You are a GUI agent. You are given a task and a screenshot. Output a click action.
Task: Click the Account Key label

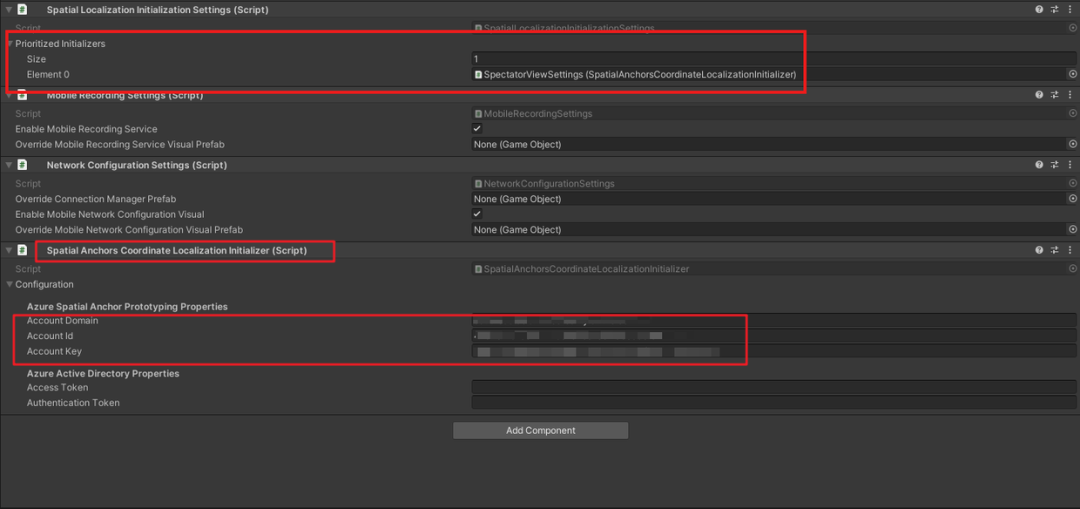pos(54,351)
